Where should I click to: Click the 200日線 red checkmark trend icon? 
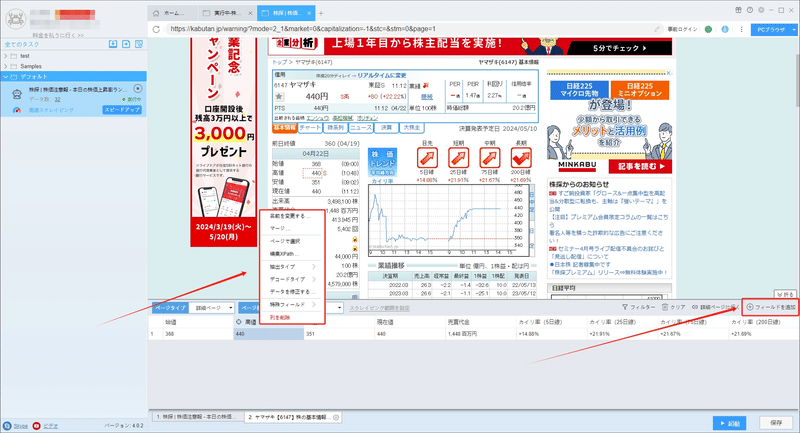click(520, 158)
